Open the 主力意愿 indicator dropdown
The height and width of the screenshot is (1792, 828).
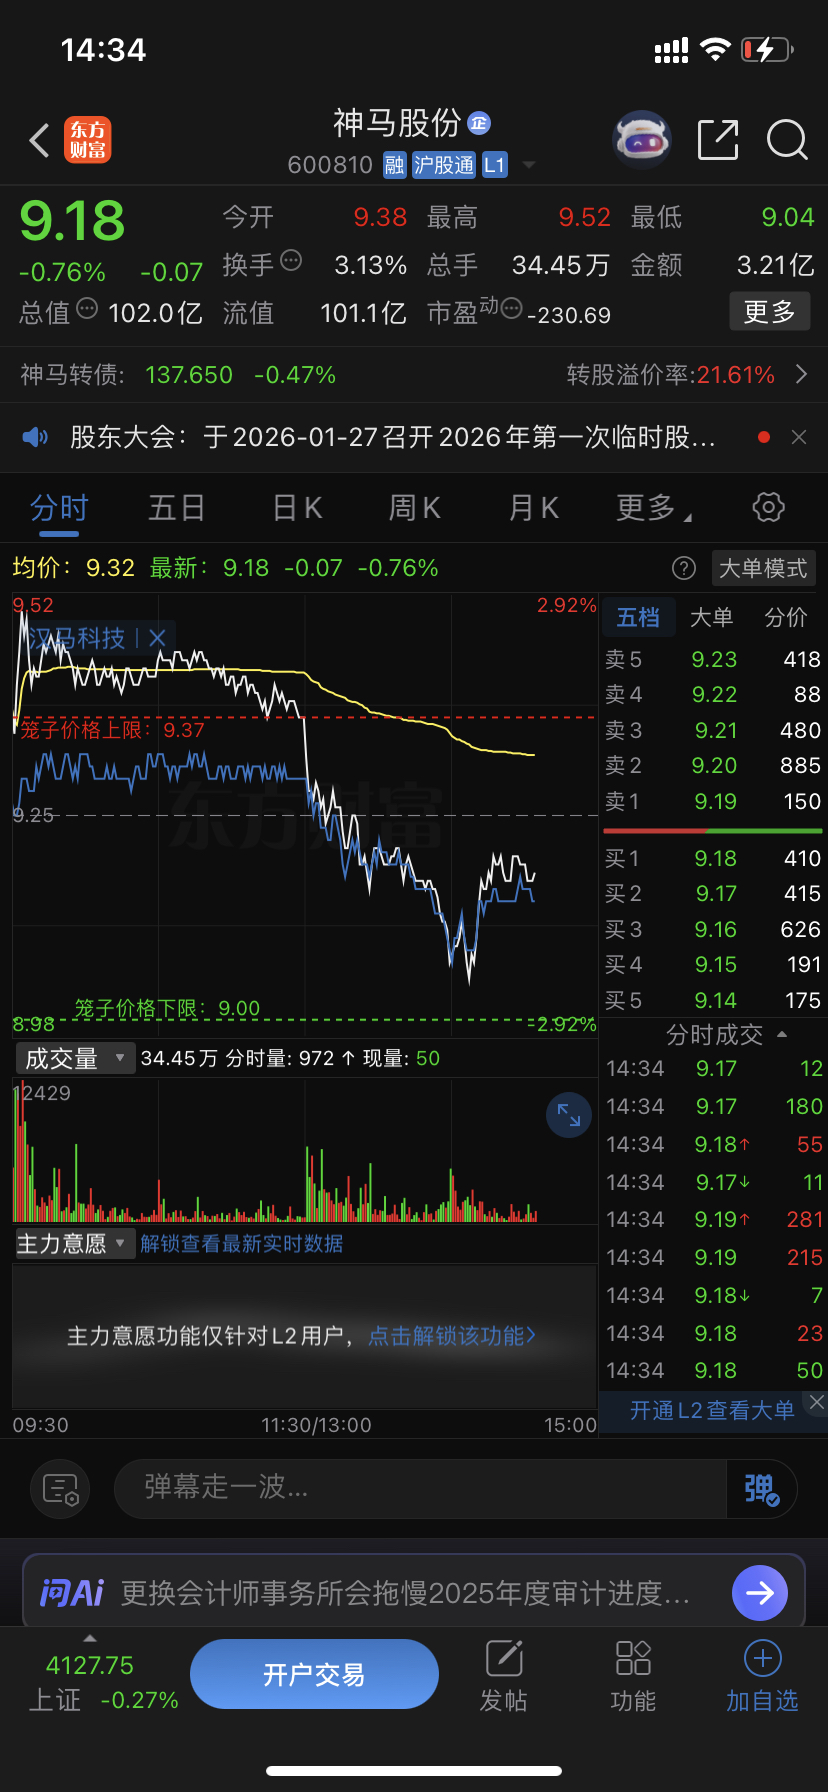74,1244
